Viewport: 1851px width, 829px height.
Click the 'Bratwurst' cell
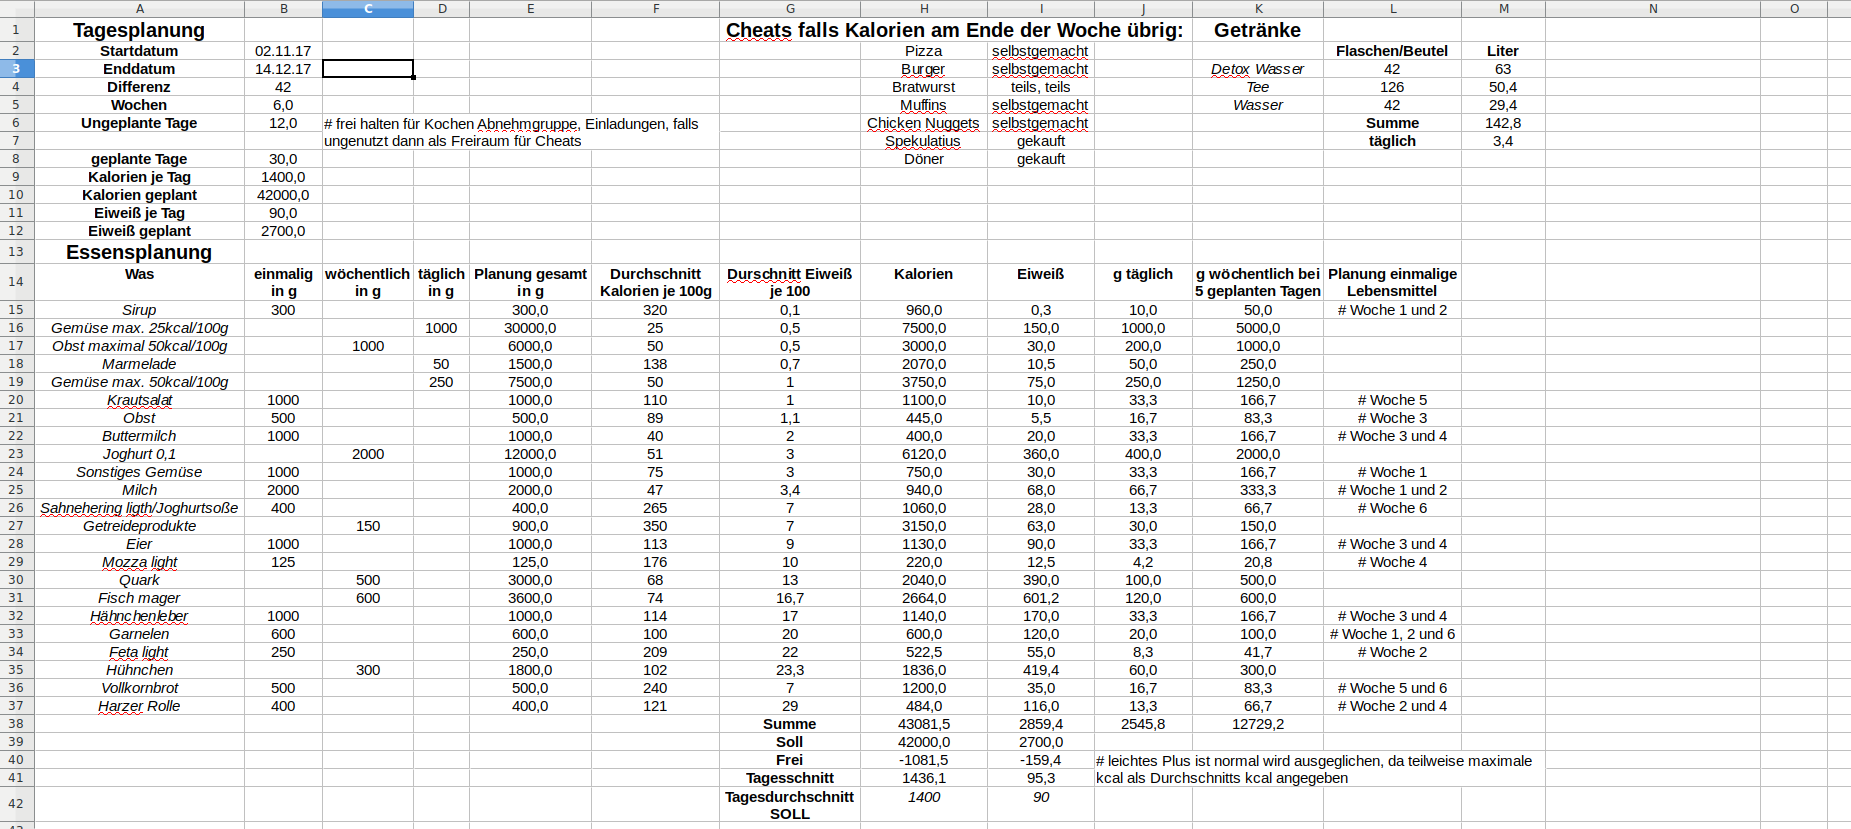(923, 87)
